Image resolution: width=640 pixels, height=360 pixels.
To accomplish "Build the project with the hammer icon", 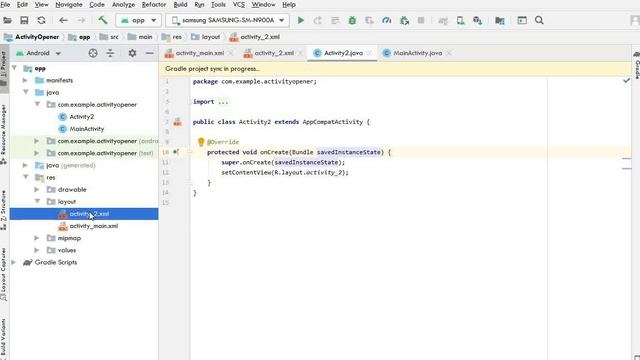I will (x=102, y=20).
